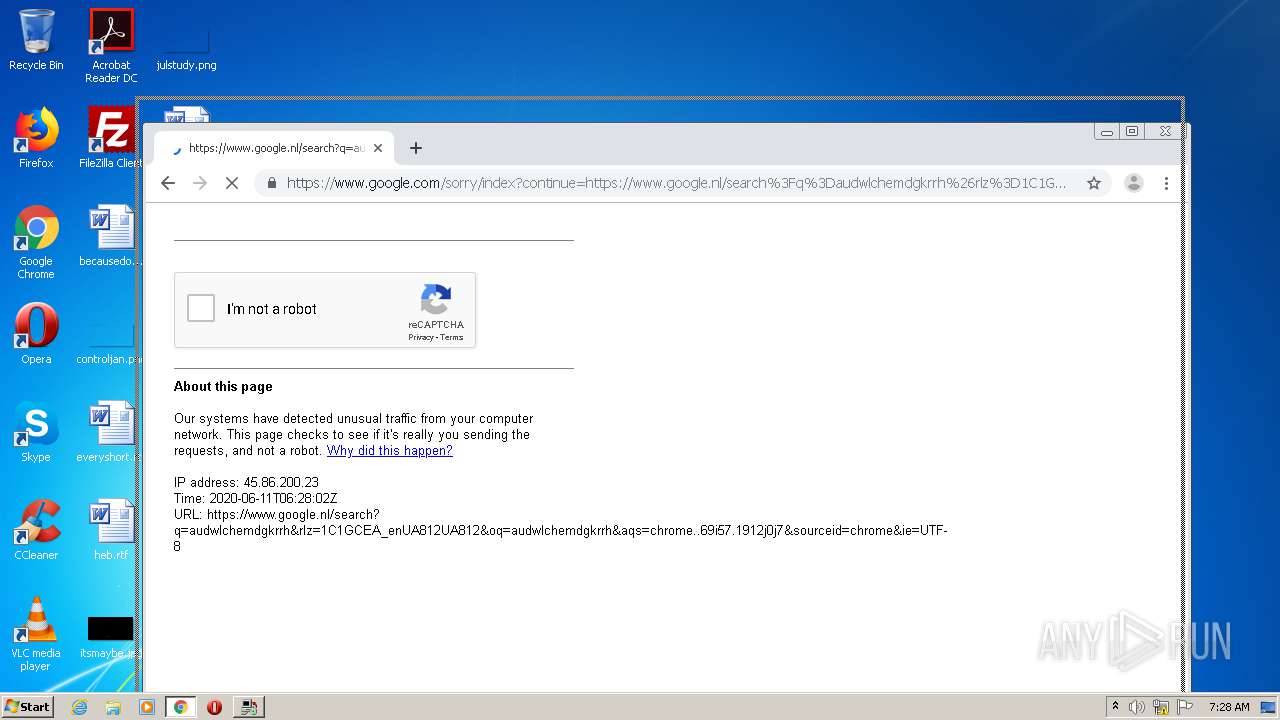The image size is (1280, 720).
Task: View site security lock information
Action: click(271, 183)
